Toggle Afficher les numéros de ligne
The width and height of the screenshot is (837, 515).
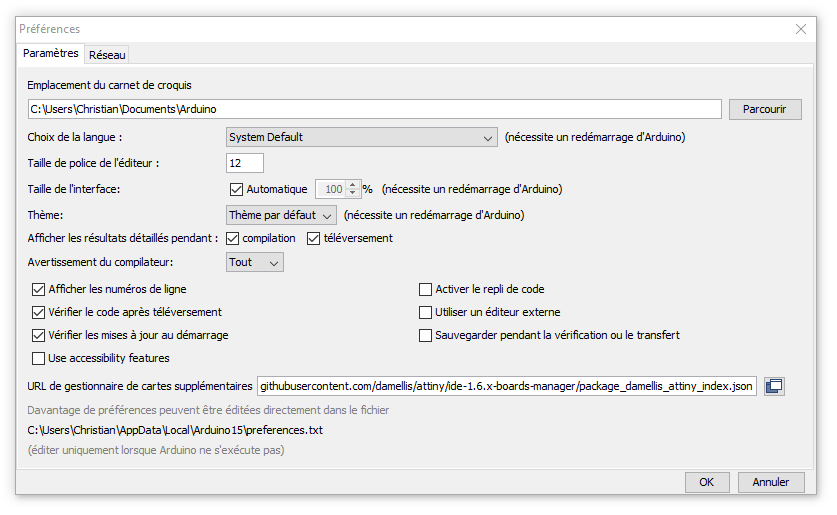38,289
